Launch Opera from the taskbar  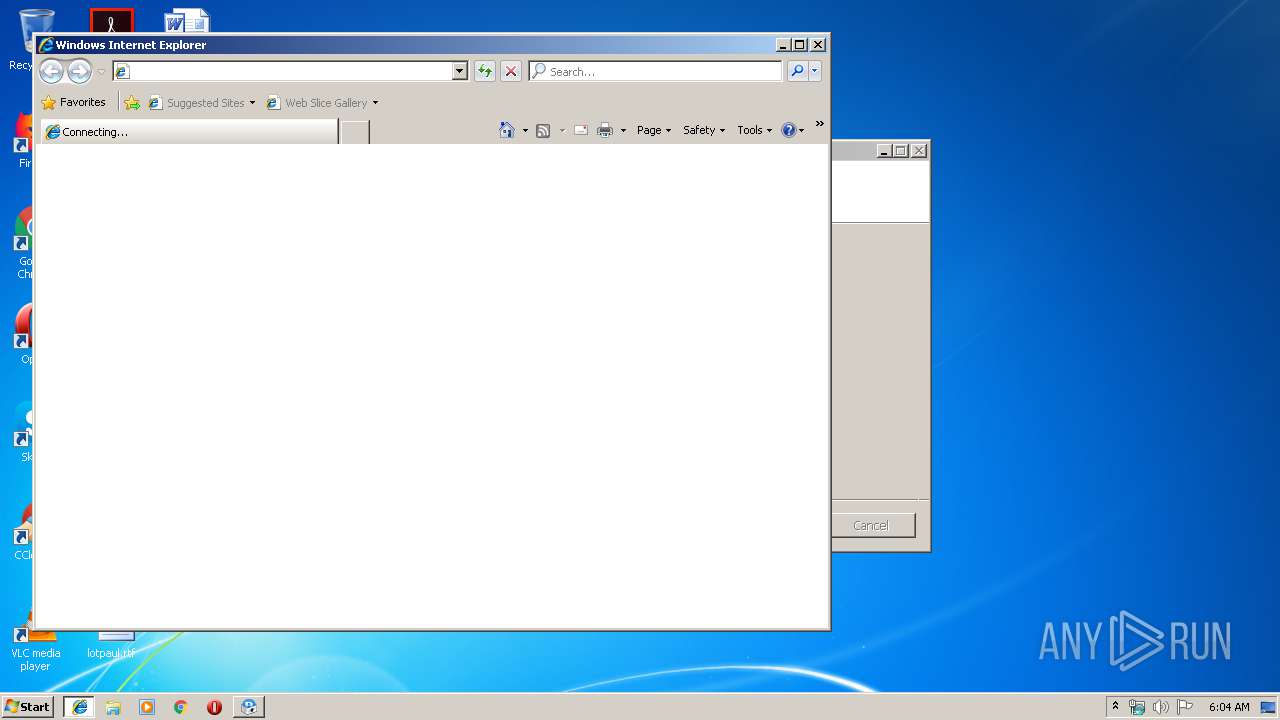(x=214, y=707)
